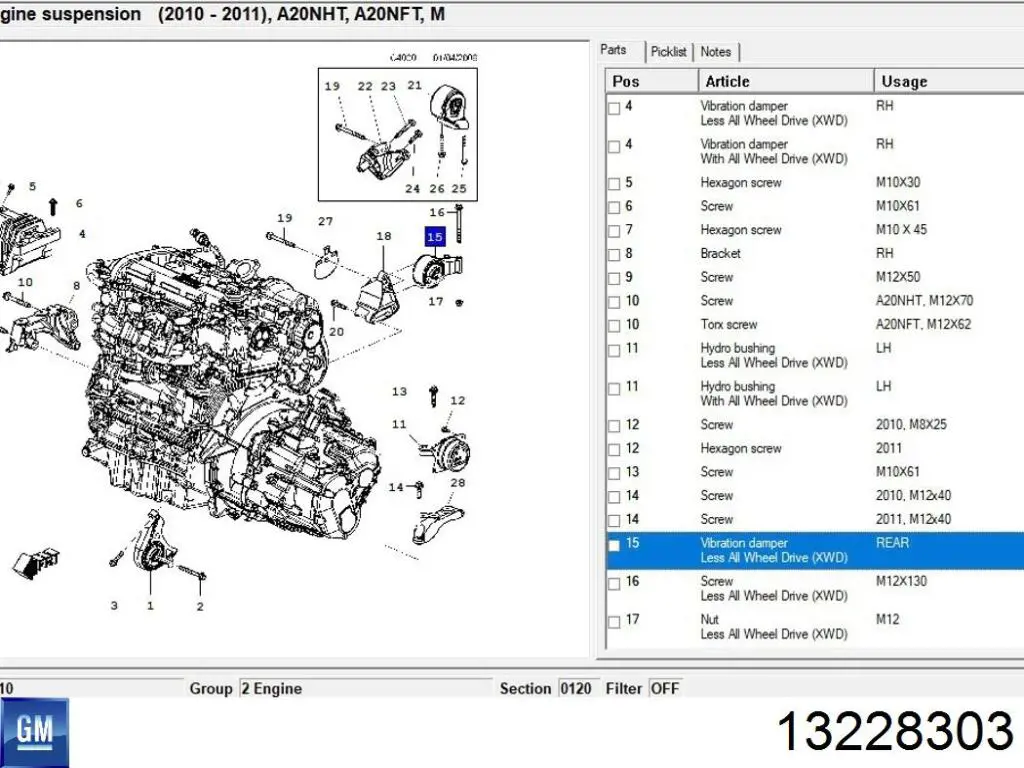1024x768 pixels.
Task: Tick the checkbox for Hexagon screw M10X30
Action: pyautogui.click(x=614, y=184)
